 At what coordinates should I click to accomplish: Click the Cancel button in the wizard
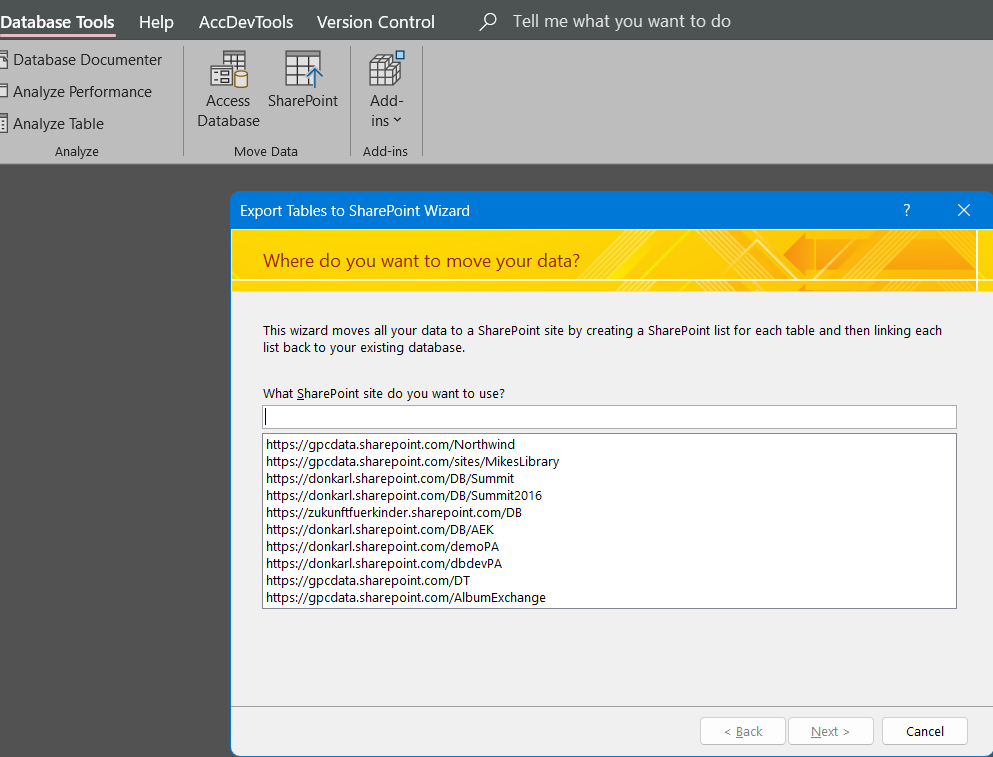[x=925, y=732]
